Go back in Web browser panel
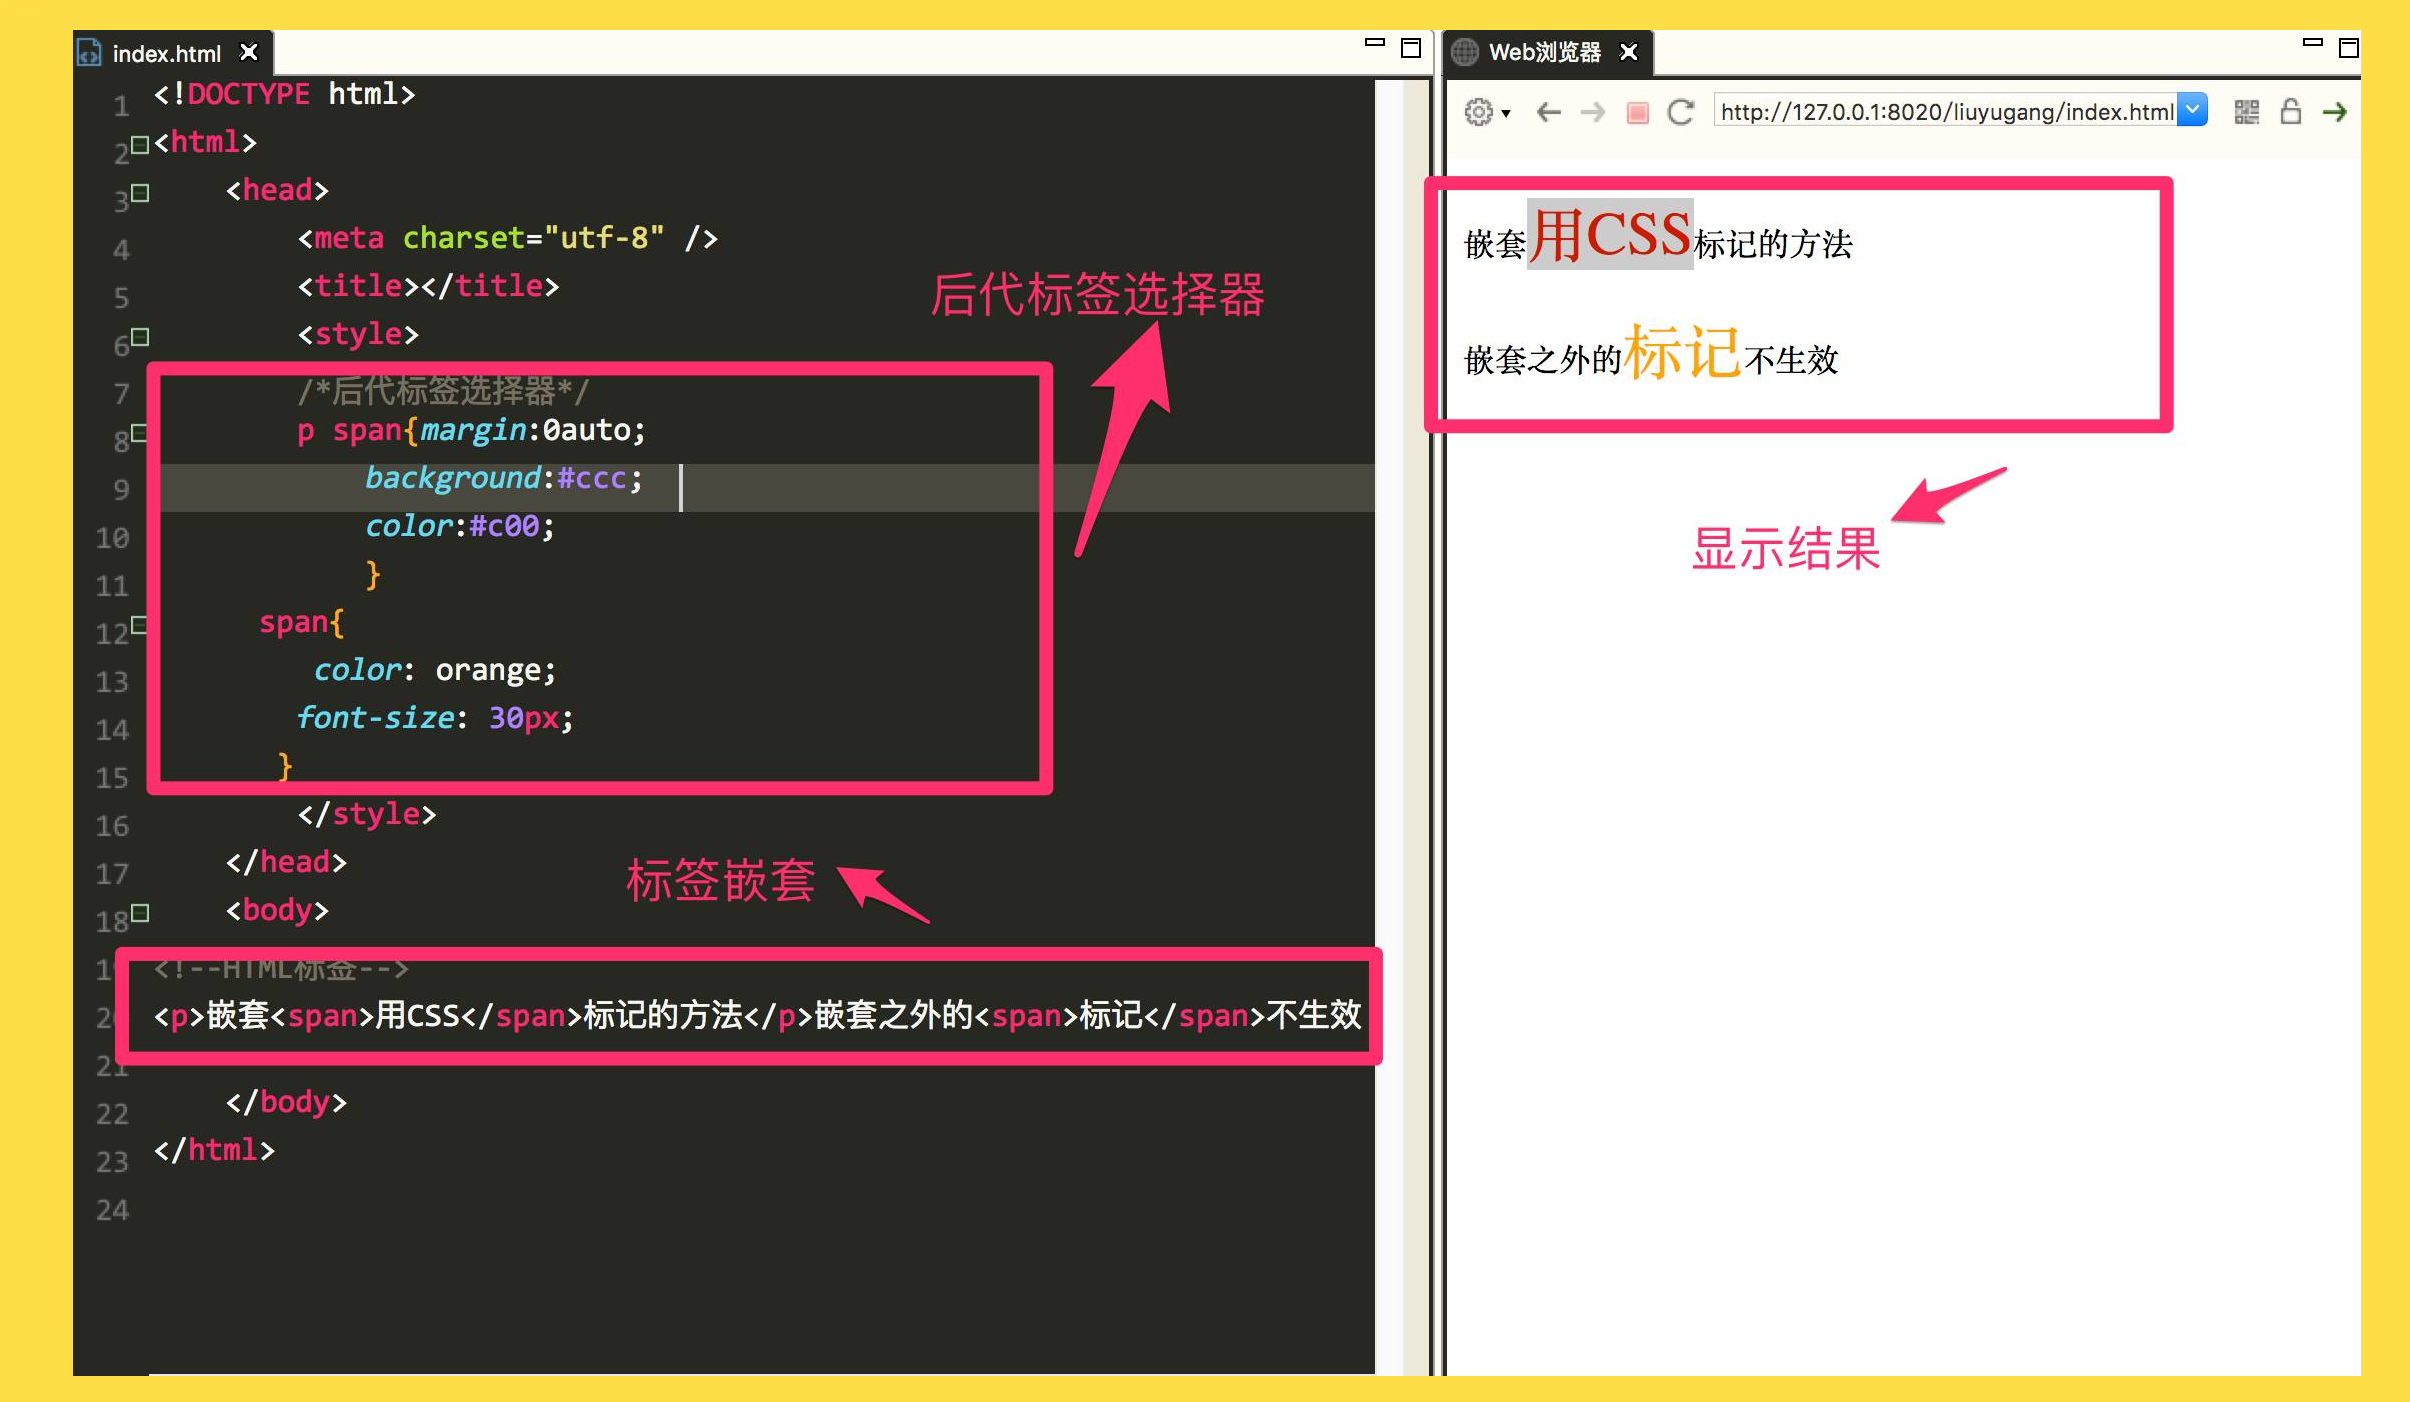The image size is (2410, 1402). 1548,112
